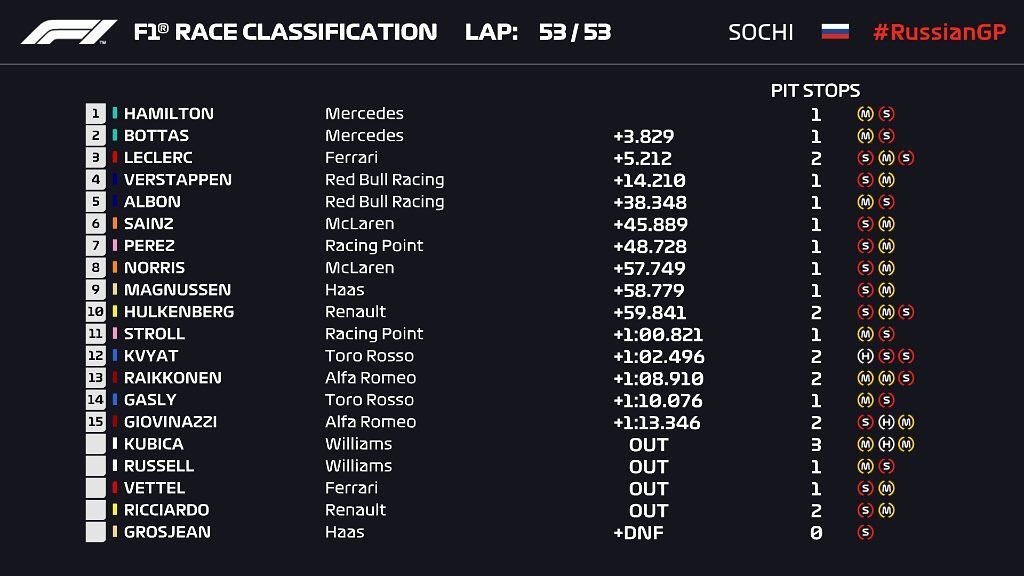The image size is (1024, 576).
Task: Click the medium tyre icon in Hamilton's row
Action: [x=865, y=114]
